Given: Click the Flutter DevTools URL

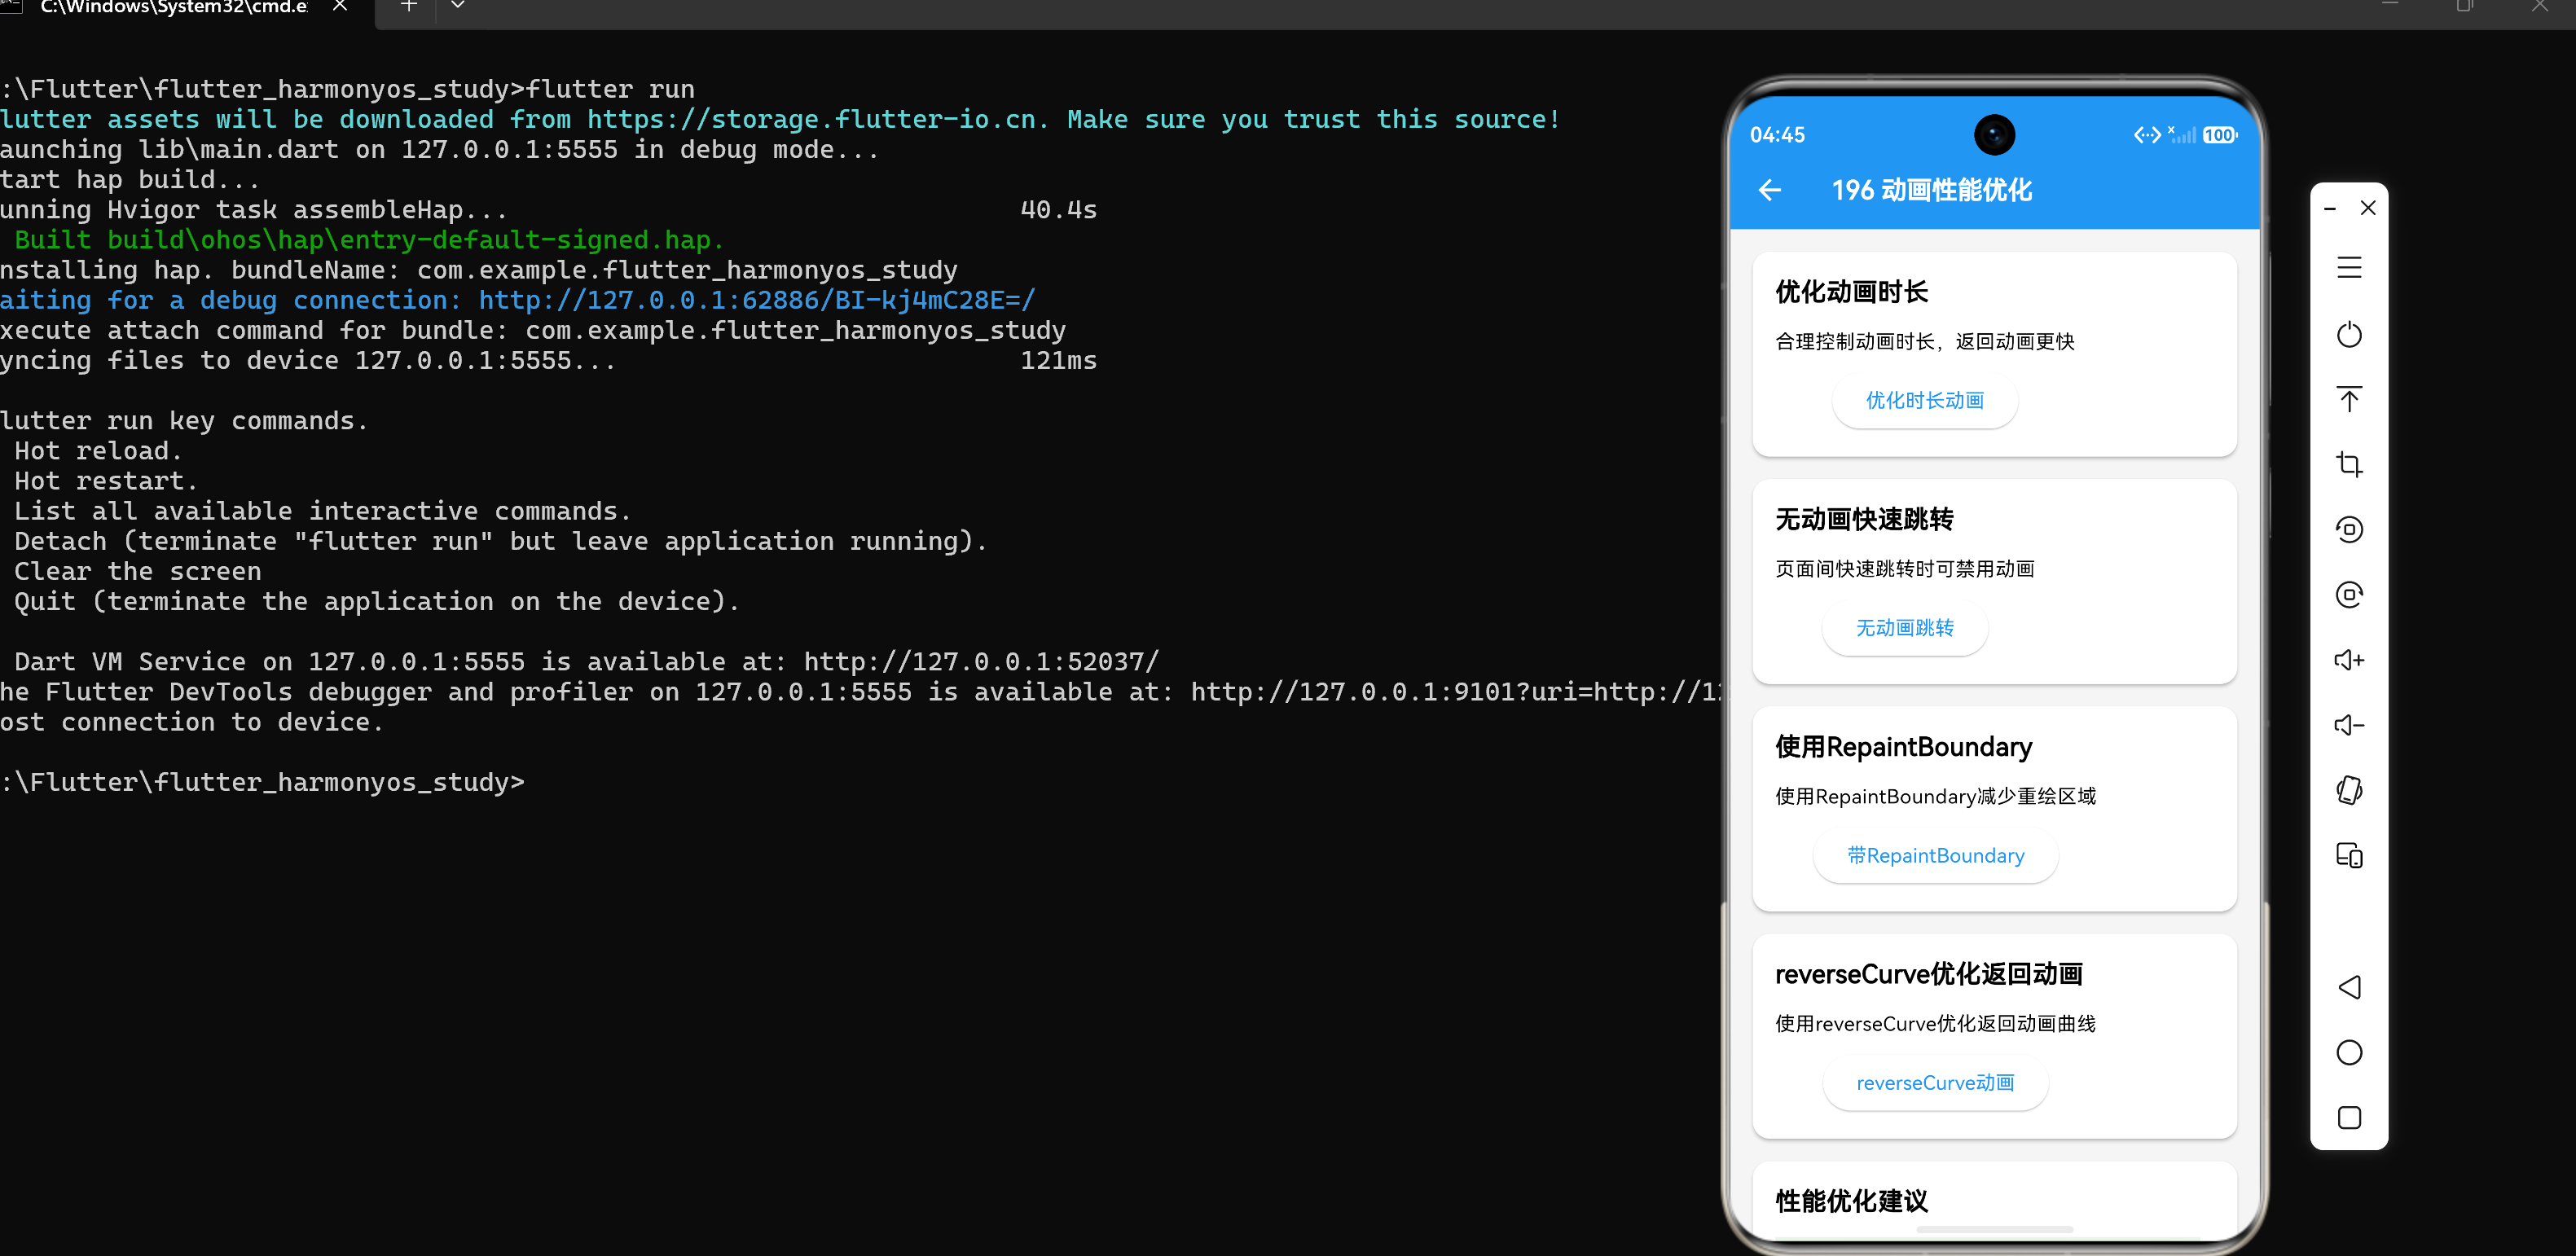Looking at the screenshot, I should [1457, 692].
